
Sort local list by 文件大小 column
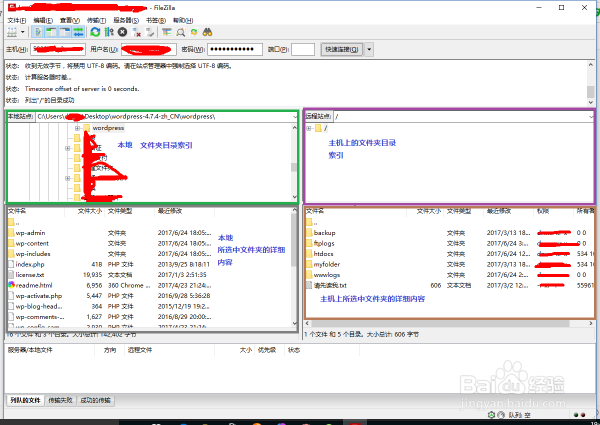(90, 211)
